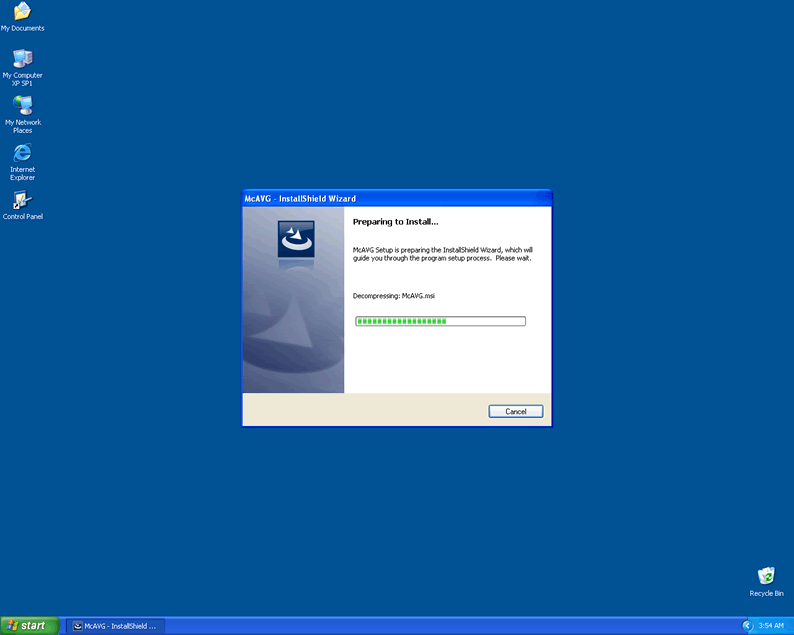Activate the McAVG InstallShield taskbar button
The height and width of the screenshot is (635, 794).
115,626
